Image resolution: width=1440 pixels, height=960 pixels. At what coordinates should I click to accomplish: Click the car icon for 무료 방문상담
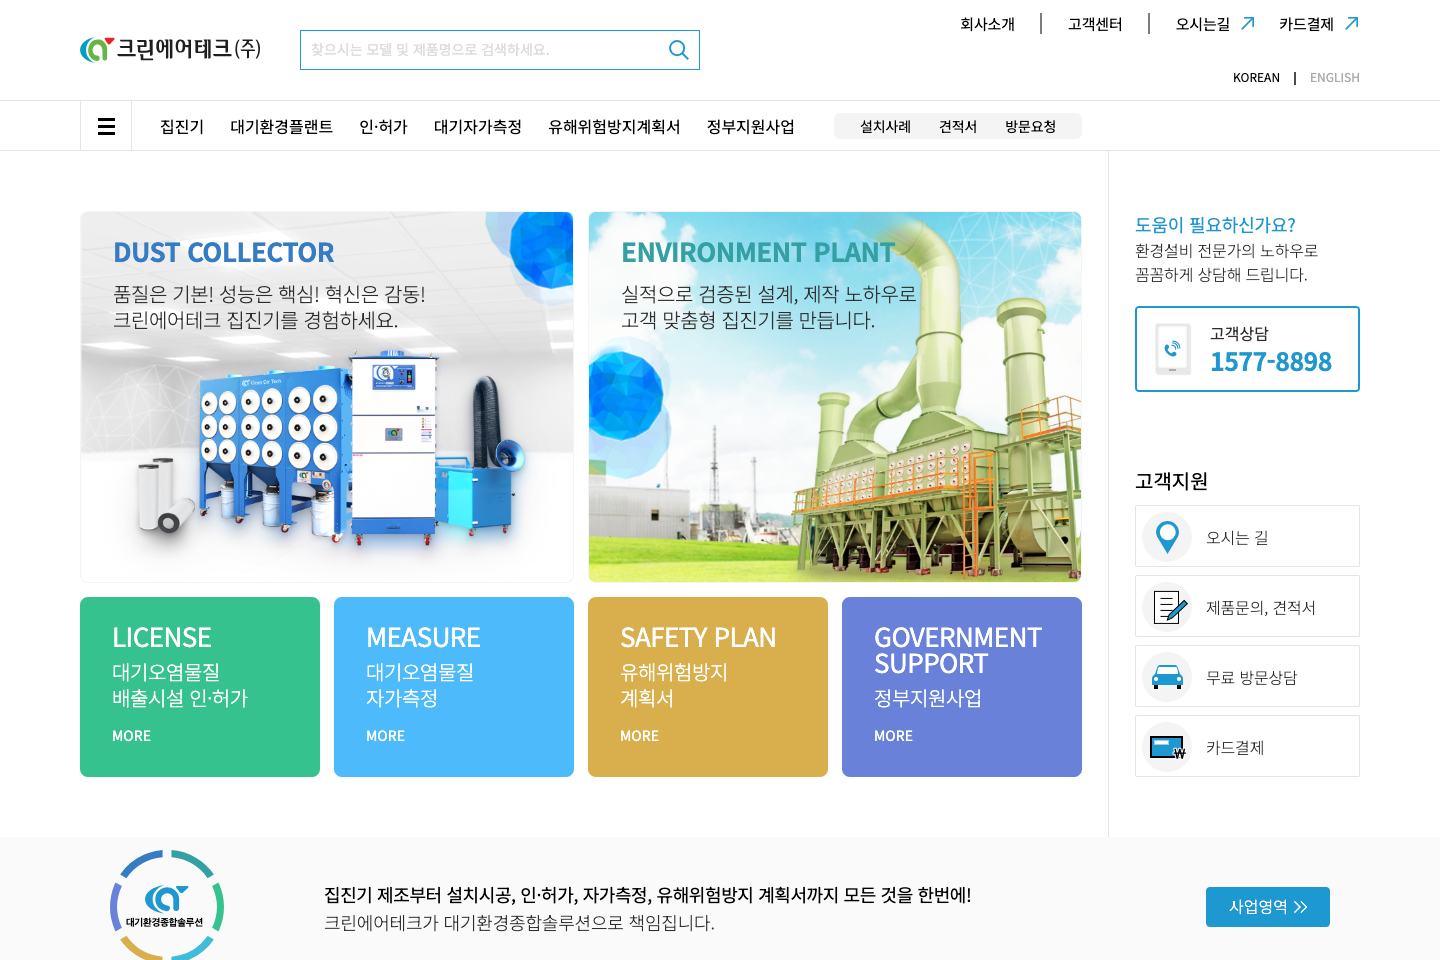1167,677
